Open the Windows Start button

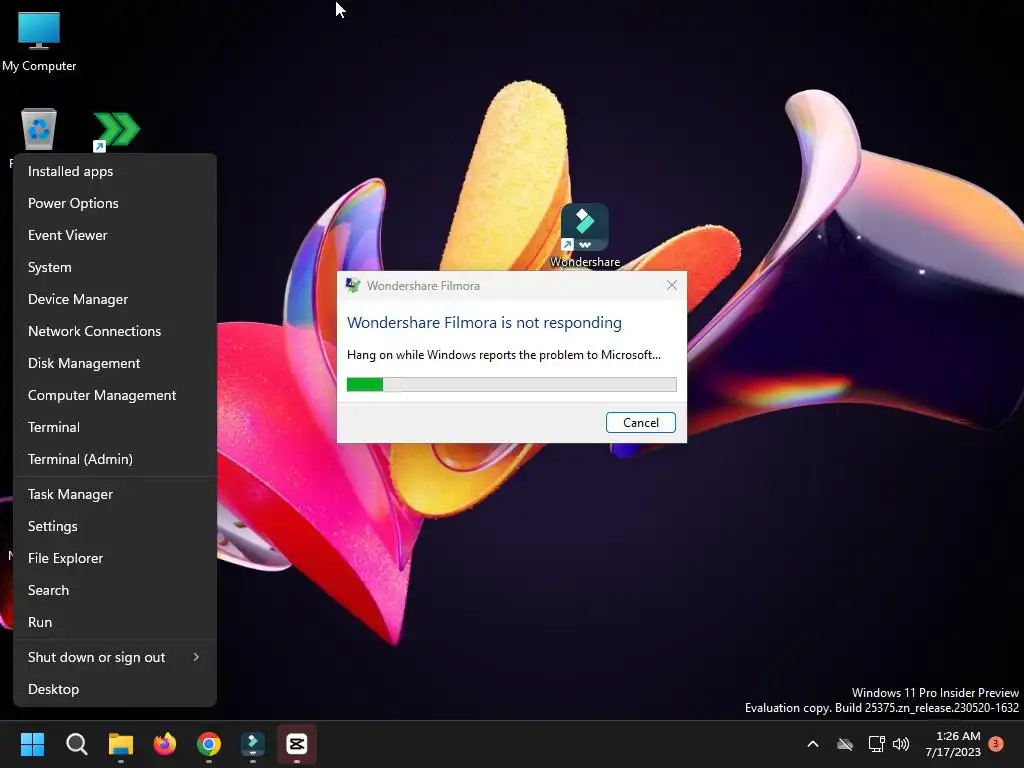(32, 744)
